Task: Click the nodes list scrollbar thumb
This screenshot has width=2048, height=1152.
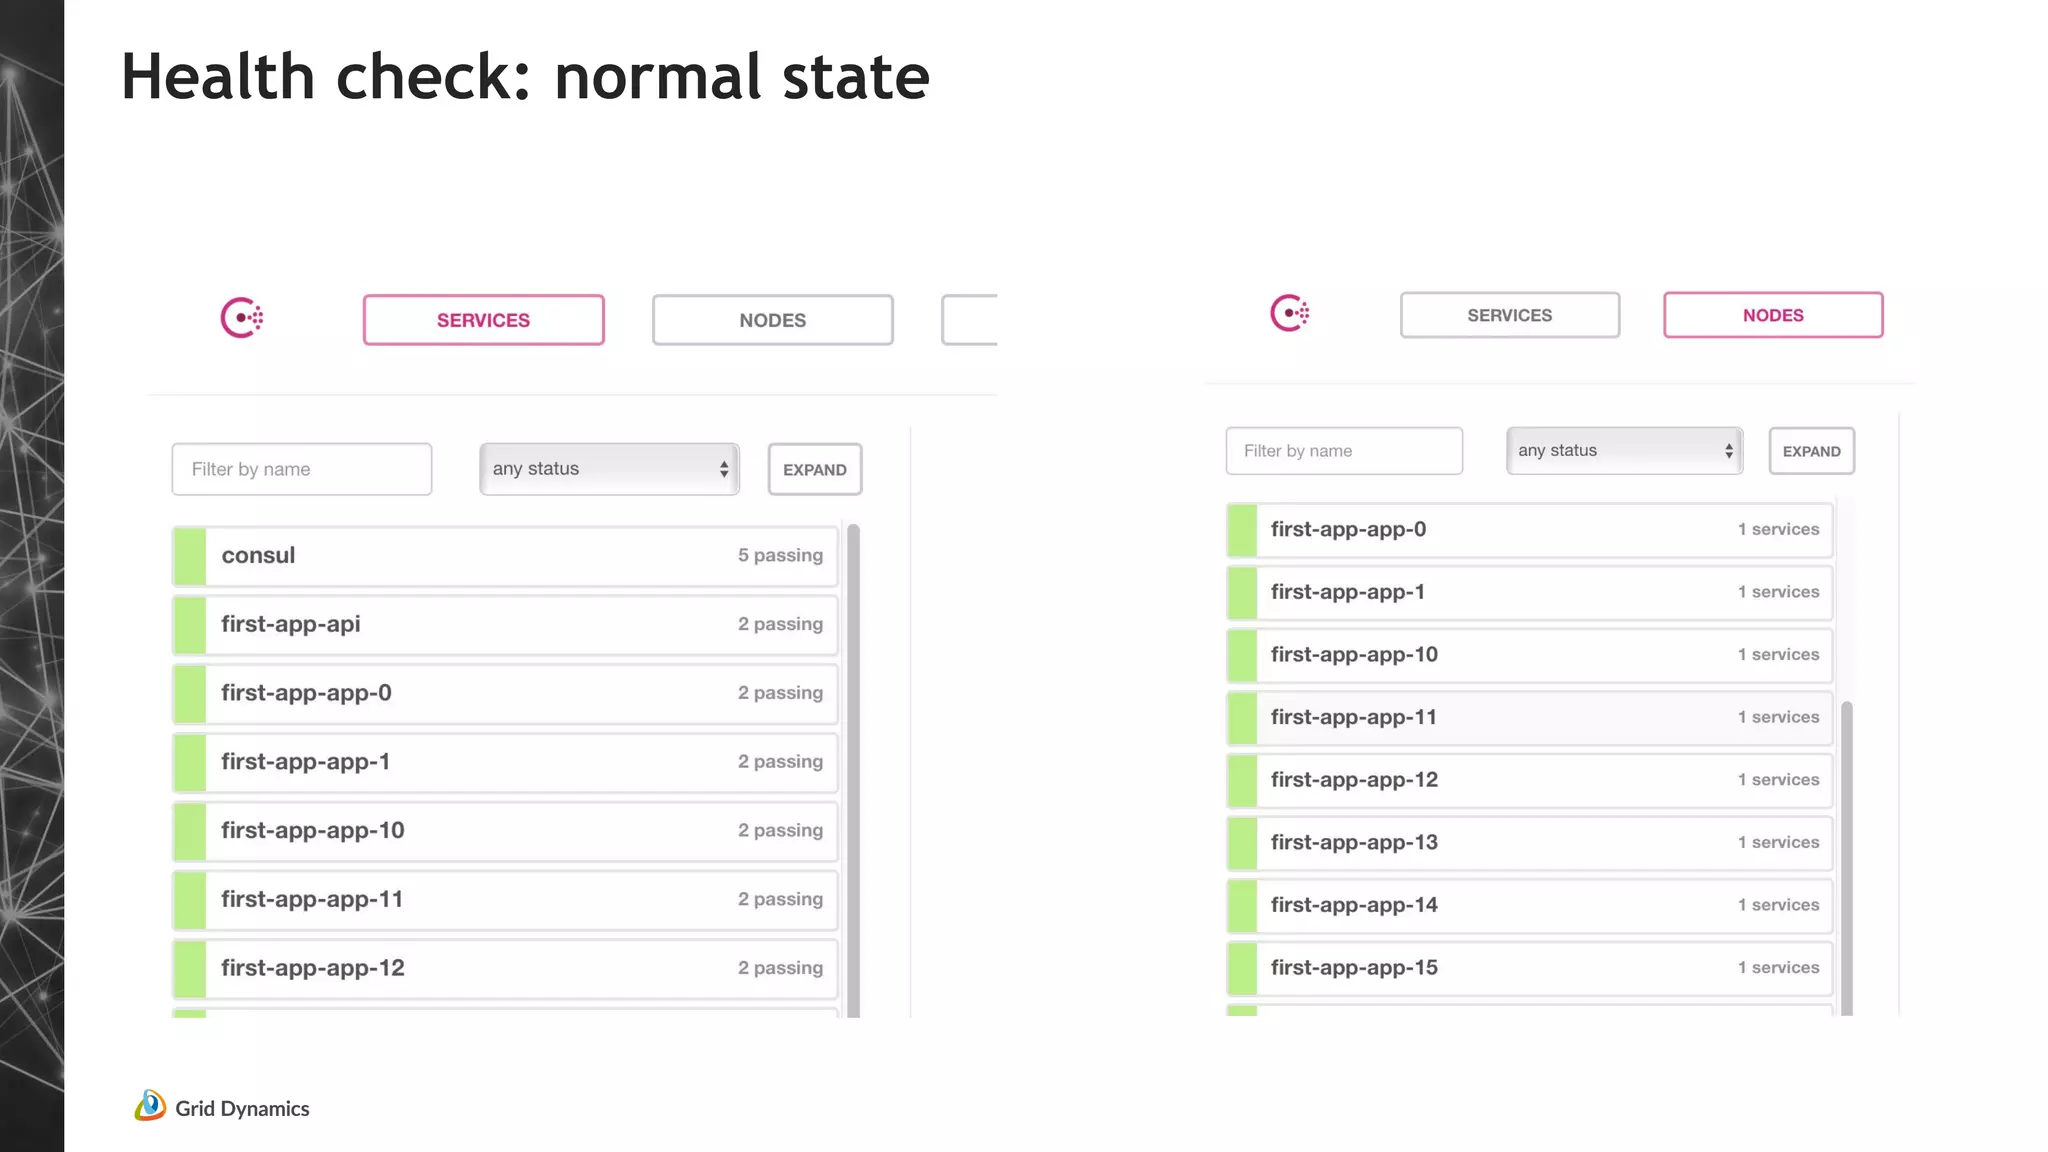Action: [x=1846, y=858]
